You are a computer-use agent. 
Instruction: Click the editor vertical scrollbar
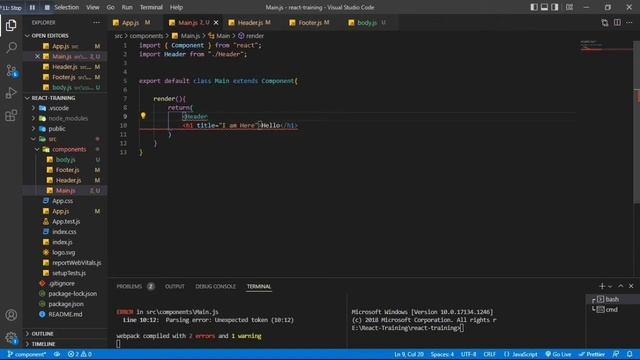click(x=636, y=121)
